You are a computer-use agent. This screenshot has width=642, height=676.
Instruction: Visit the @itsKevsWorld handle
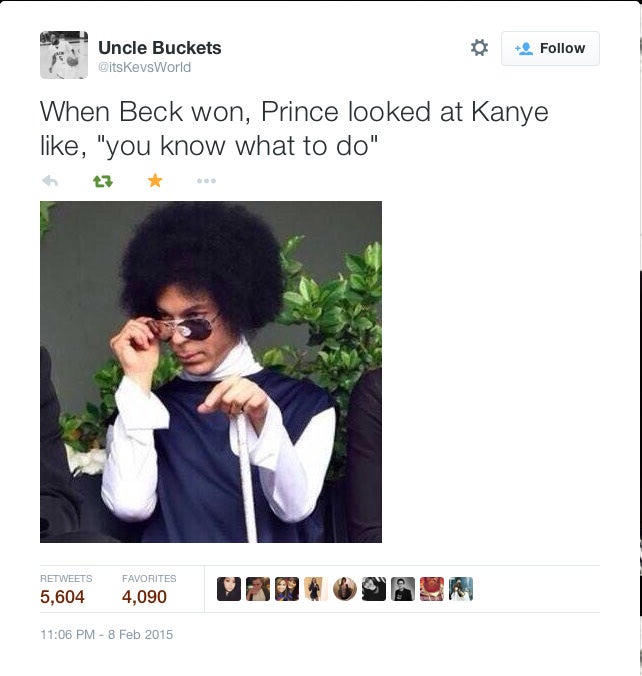tap(144, 67)
